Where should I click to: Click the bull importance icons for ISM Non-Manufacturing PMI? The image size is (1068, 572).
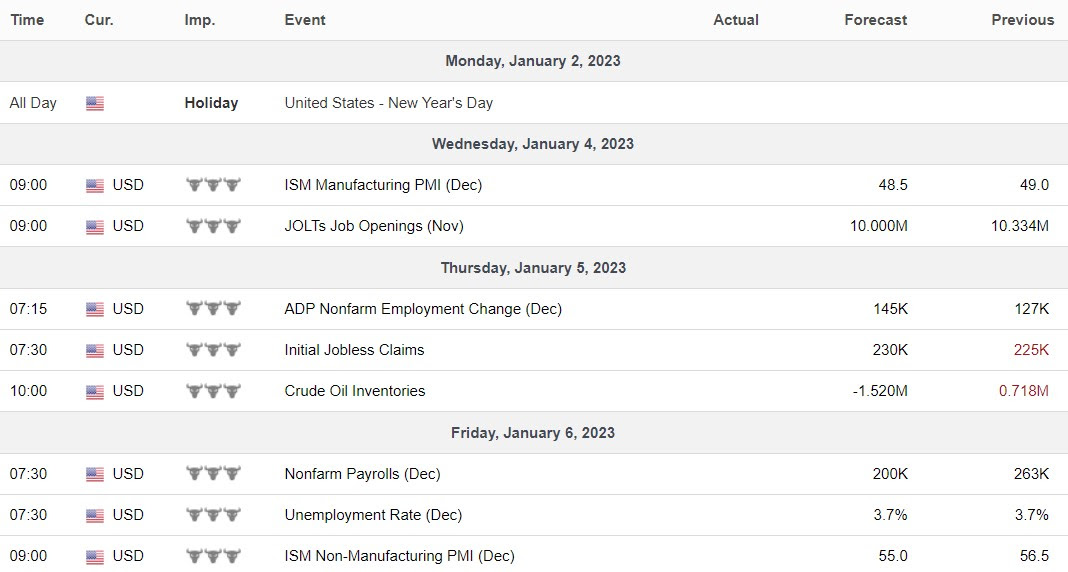[x=213, y=556]
